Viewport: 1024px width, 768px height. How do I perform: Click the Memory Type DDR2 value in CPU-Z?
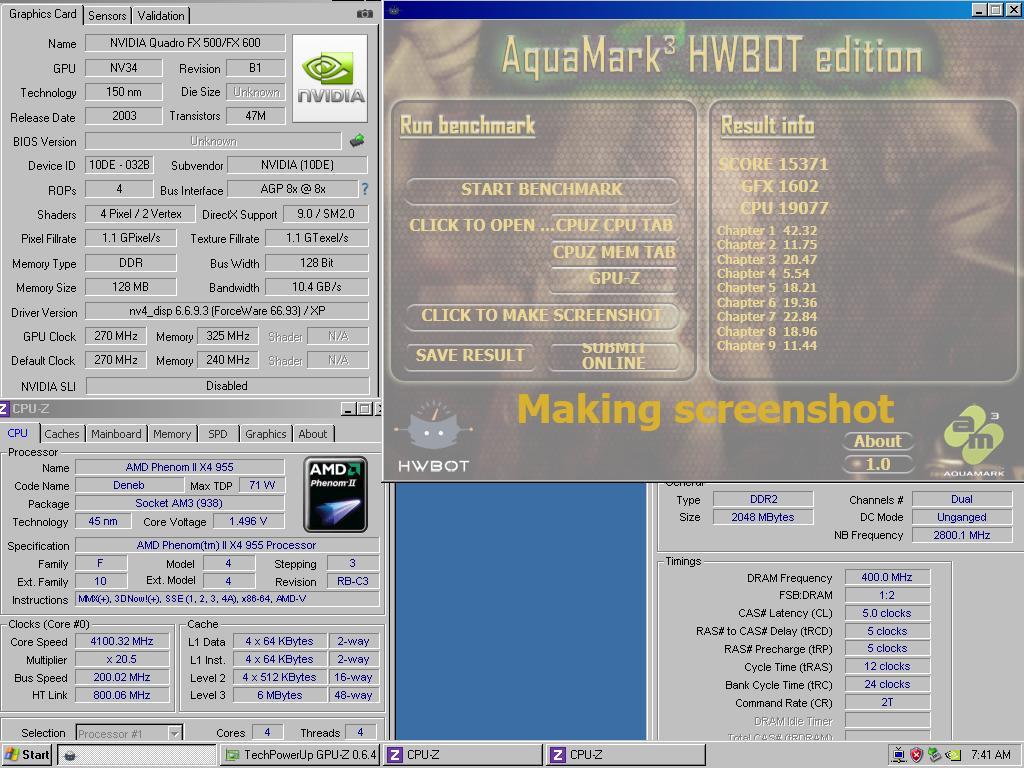pos(763,500)
